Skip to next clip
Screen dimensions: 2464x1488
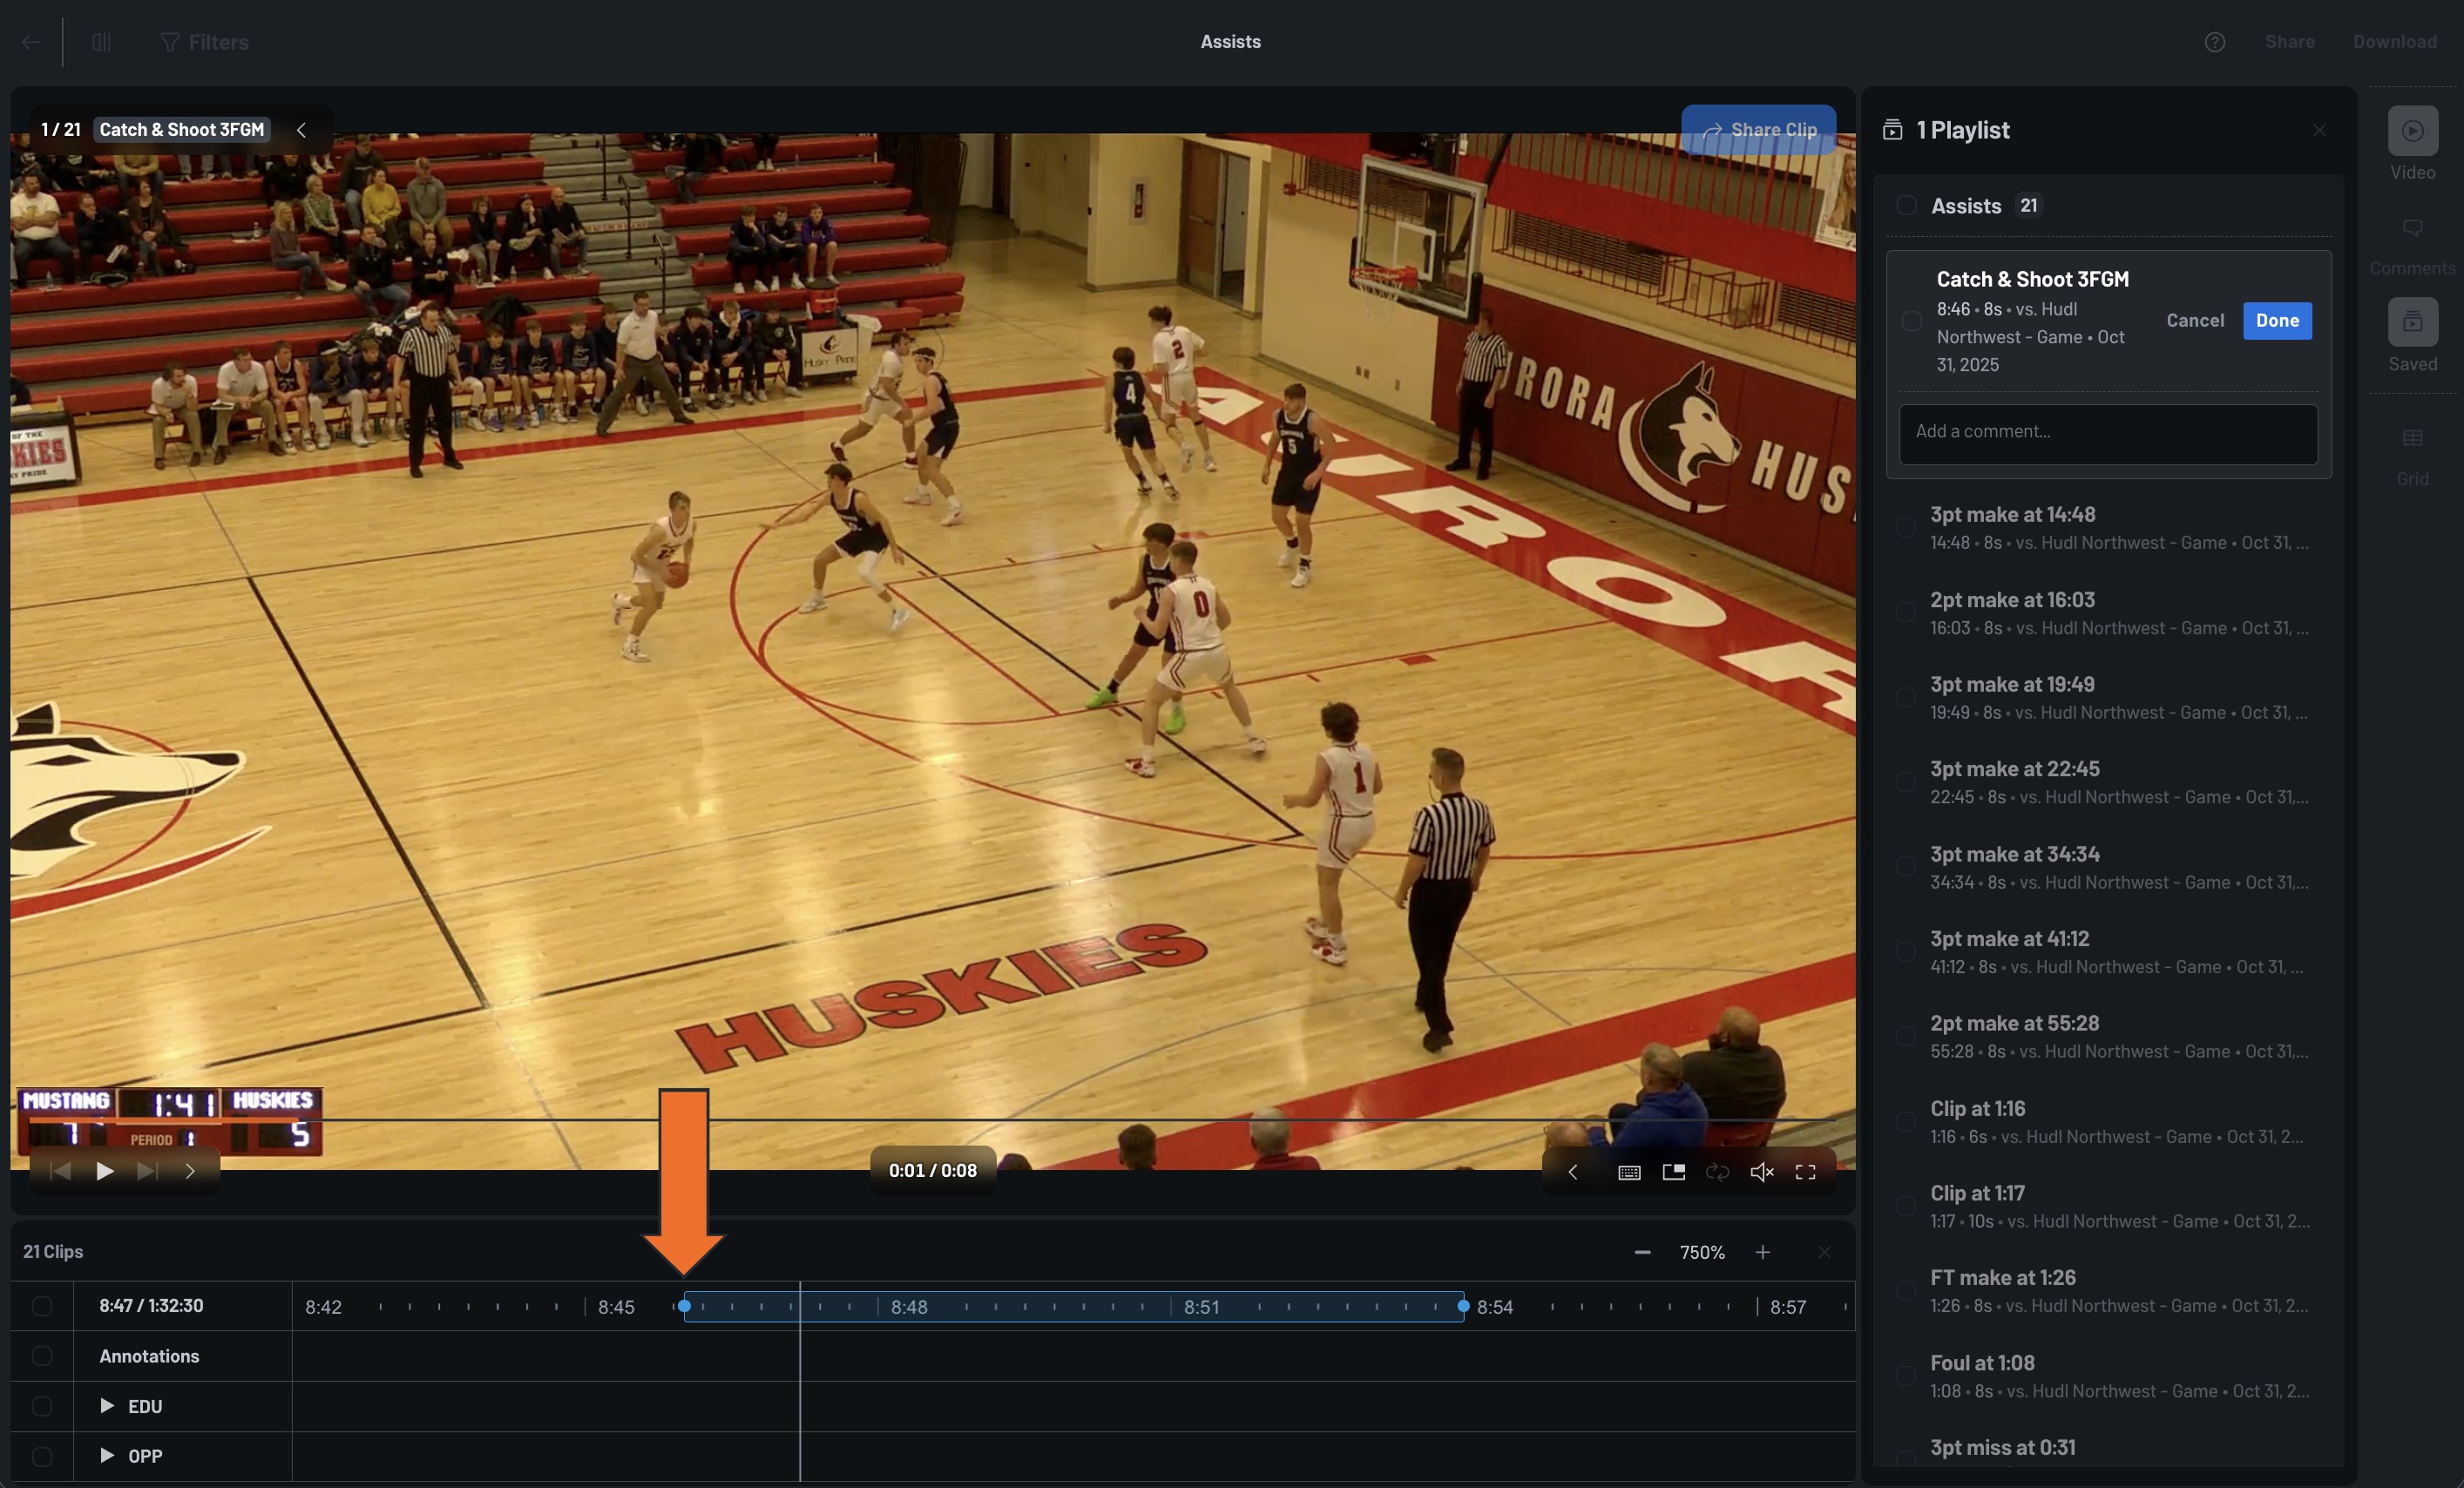coord(147,1171)
